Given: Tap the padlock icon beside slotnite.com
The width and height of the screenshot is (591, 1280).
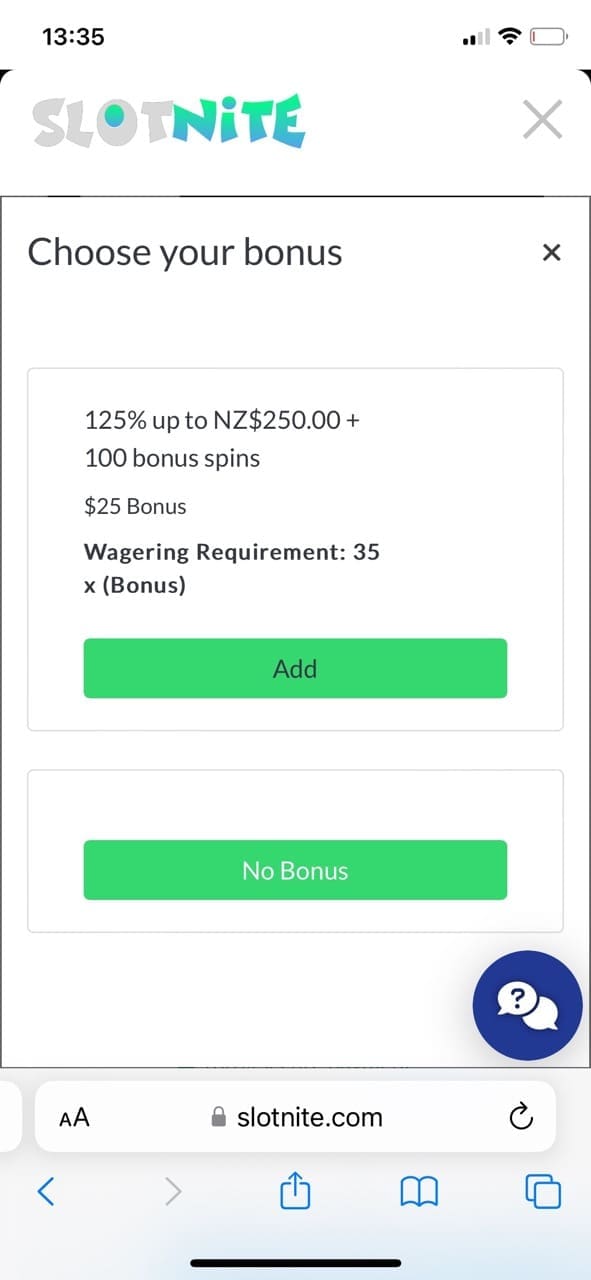Looking at the screenshot, I should (x=219, y=1118).
